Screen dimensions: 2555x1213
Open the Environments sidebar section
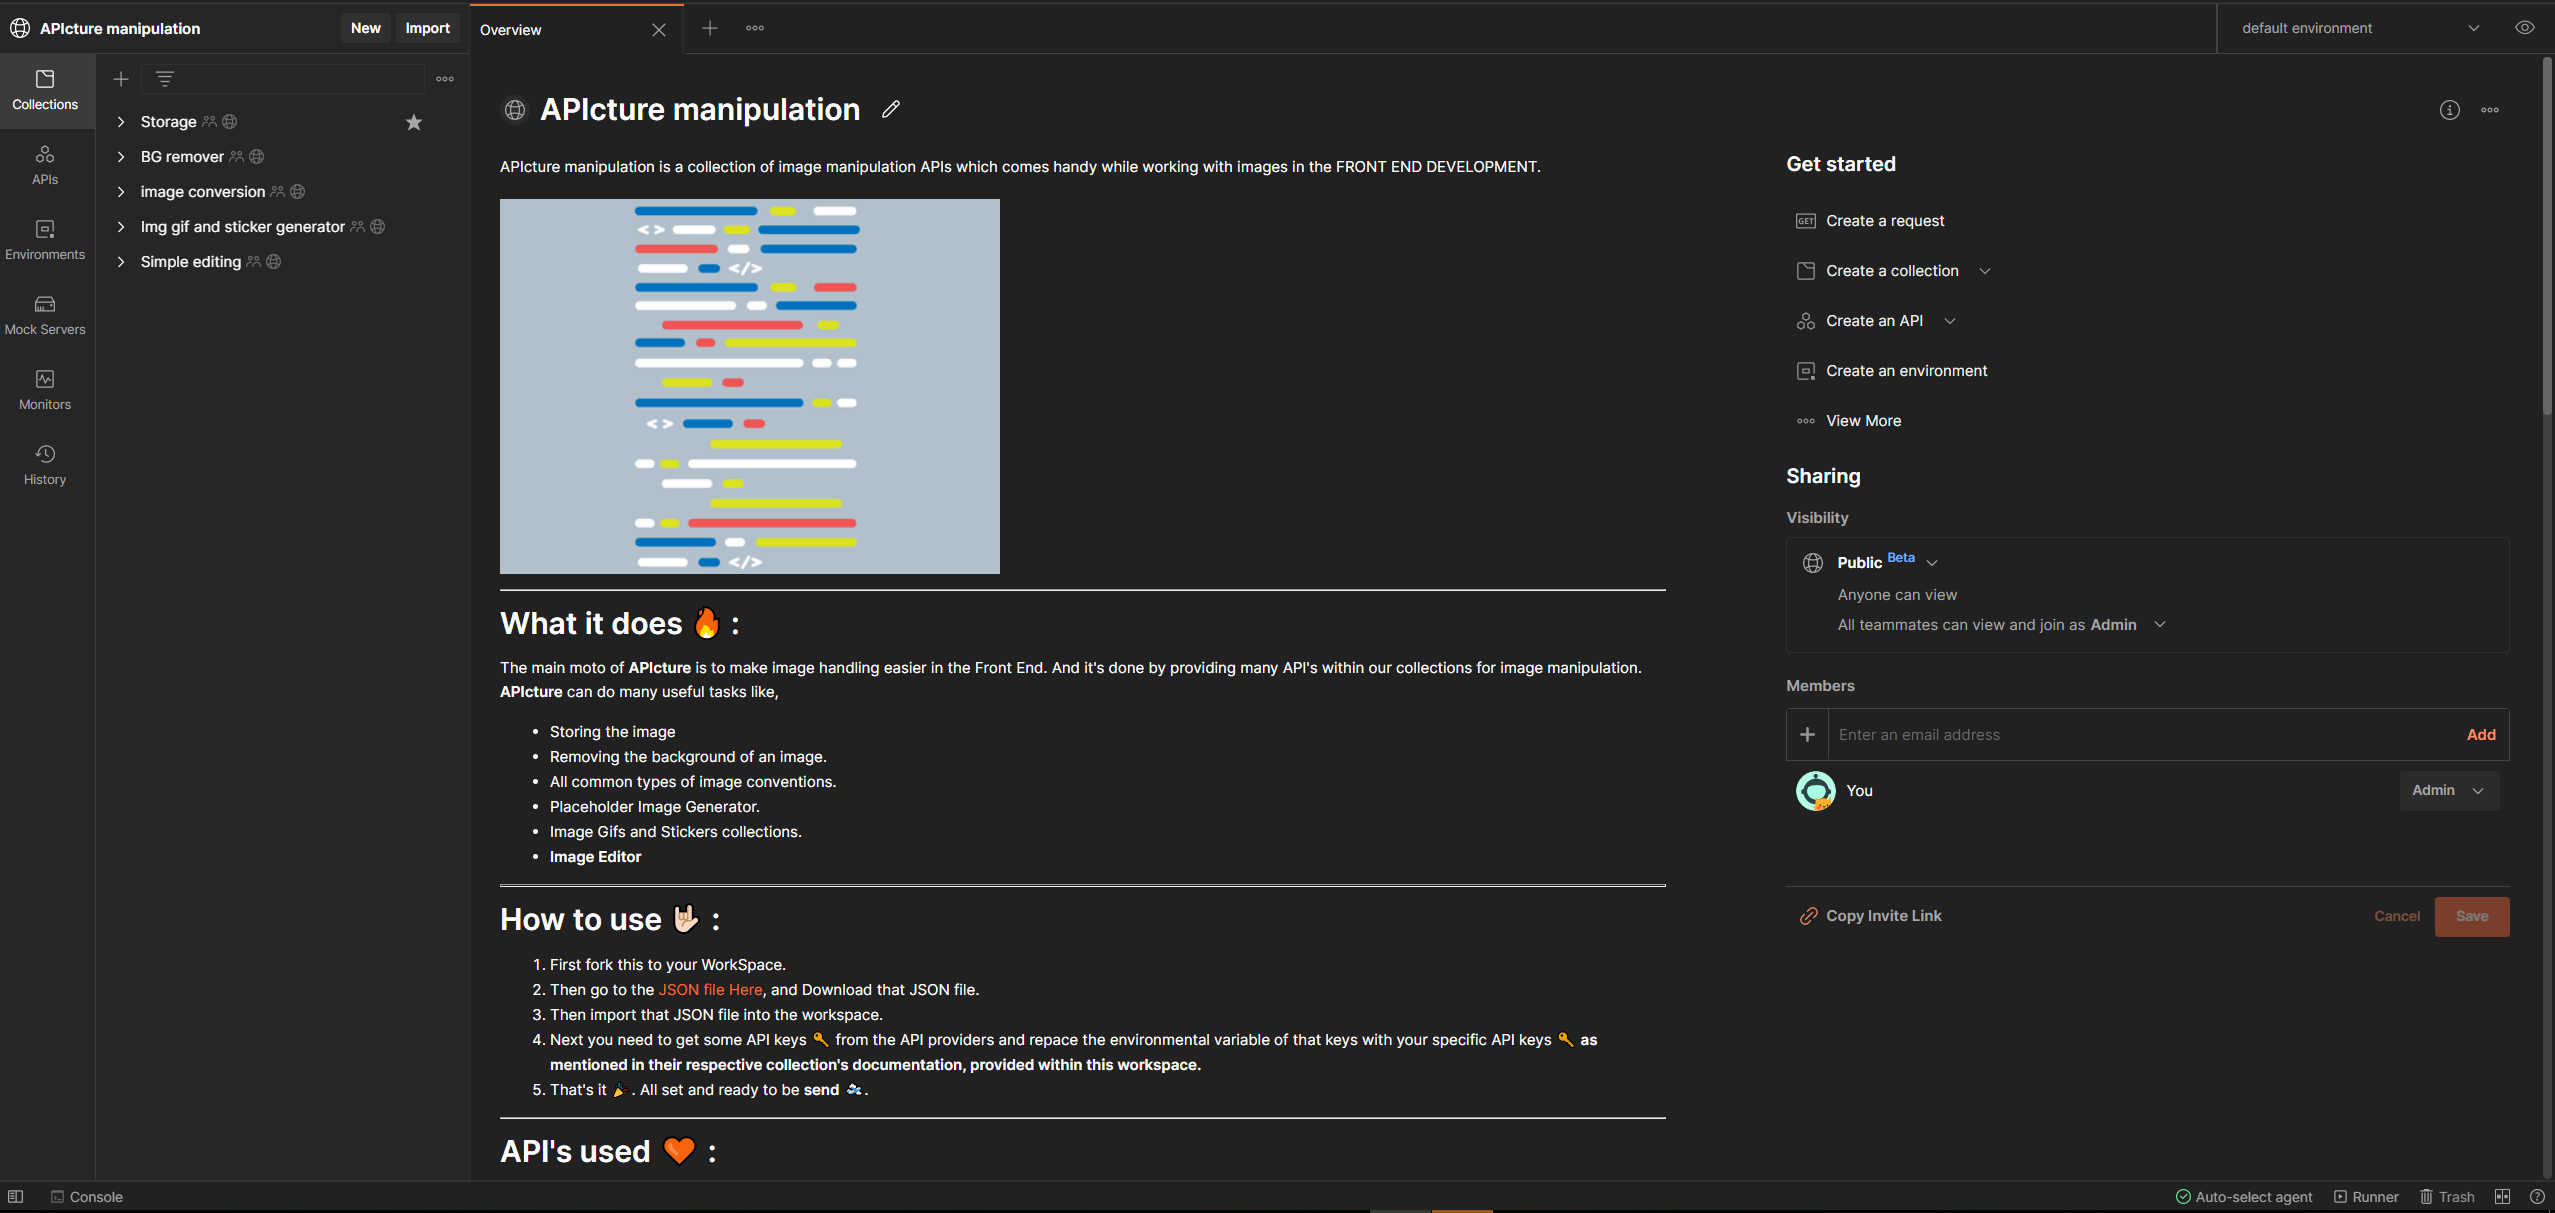[x=45, y=240]
